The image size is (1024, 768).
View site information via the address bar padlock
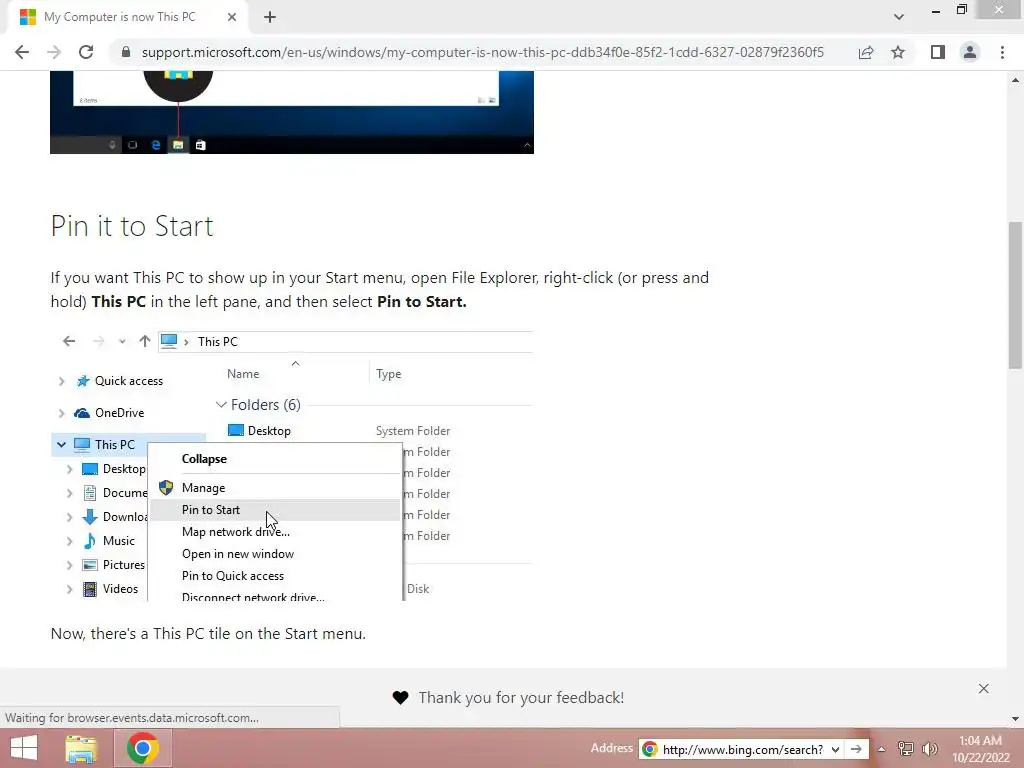click(x=126, y=52)
